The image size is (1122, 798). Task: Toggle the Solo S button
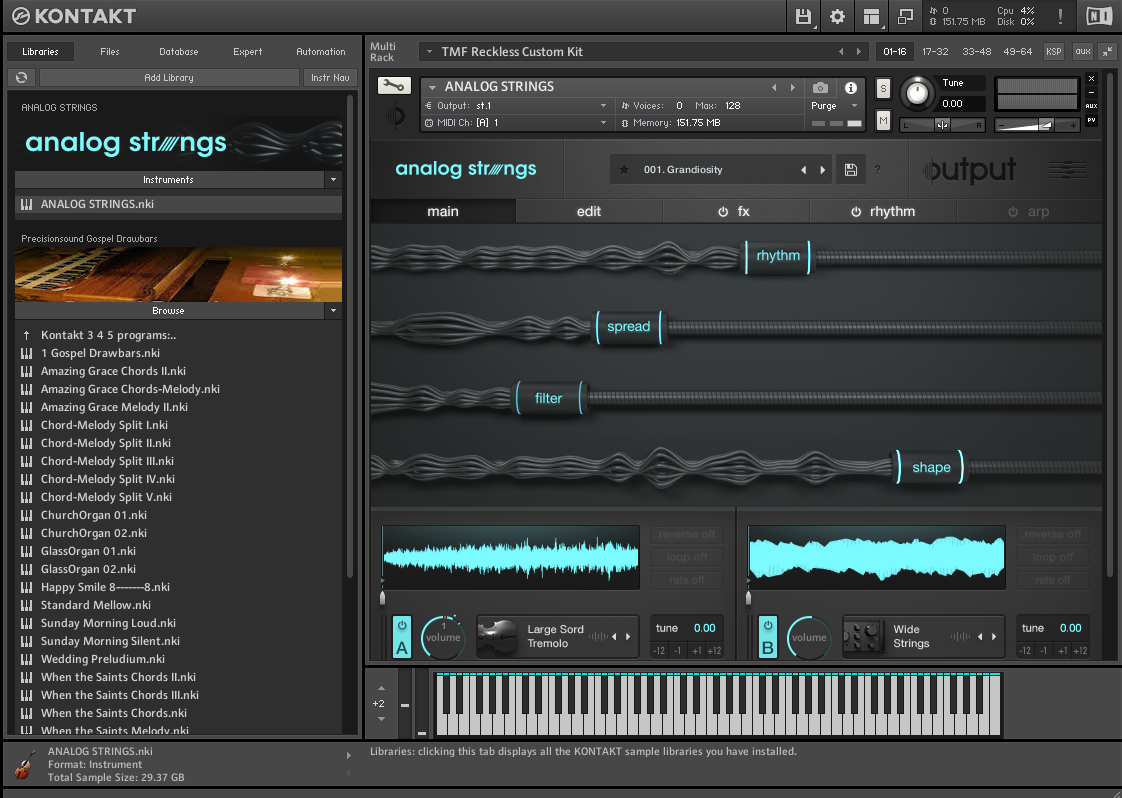click(x=884, y=89)
